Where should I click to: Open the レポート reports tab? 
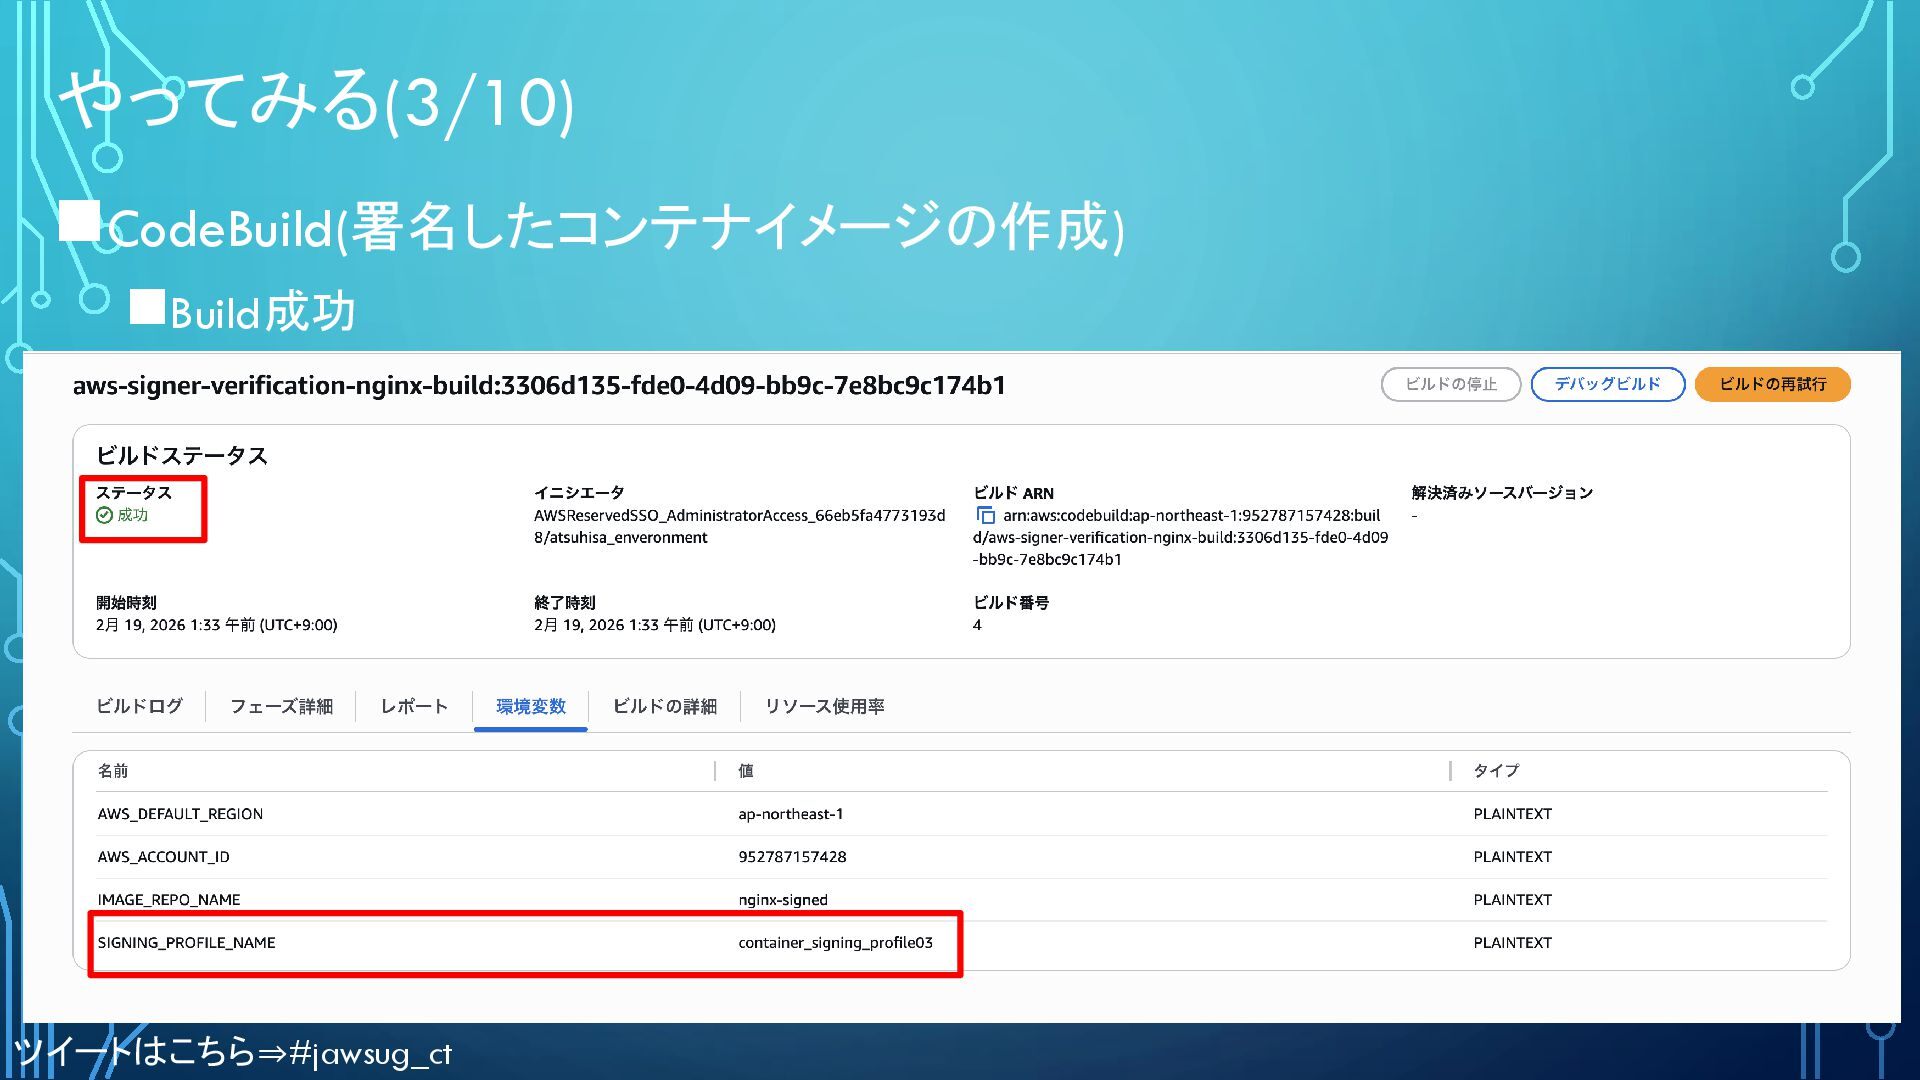[414, 706]
